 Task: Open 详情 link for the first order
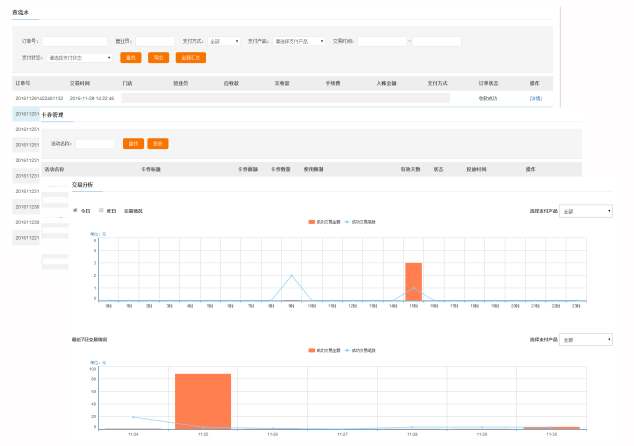pos(534,99)
